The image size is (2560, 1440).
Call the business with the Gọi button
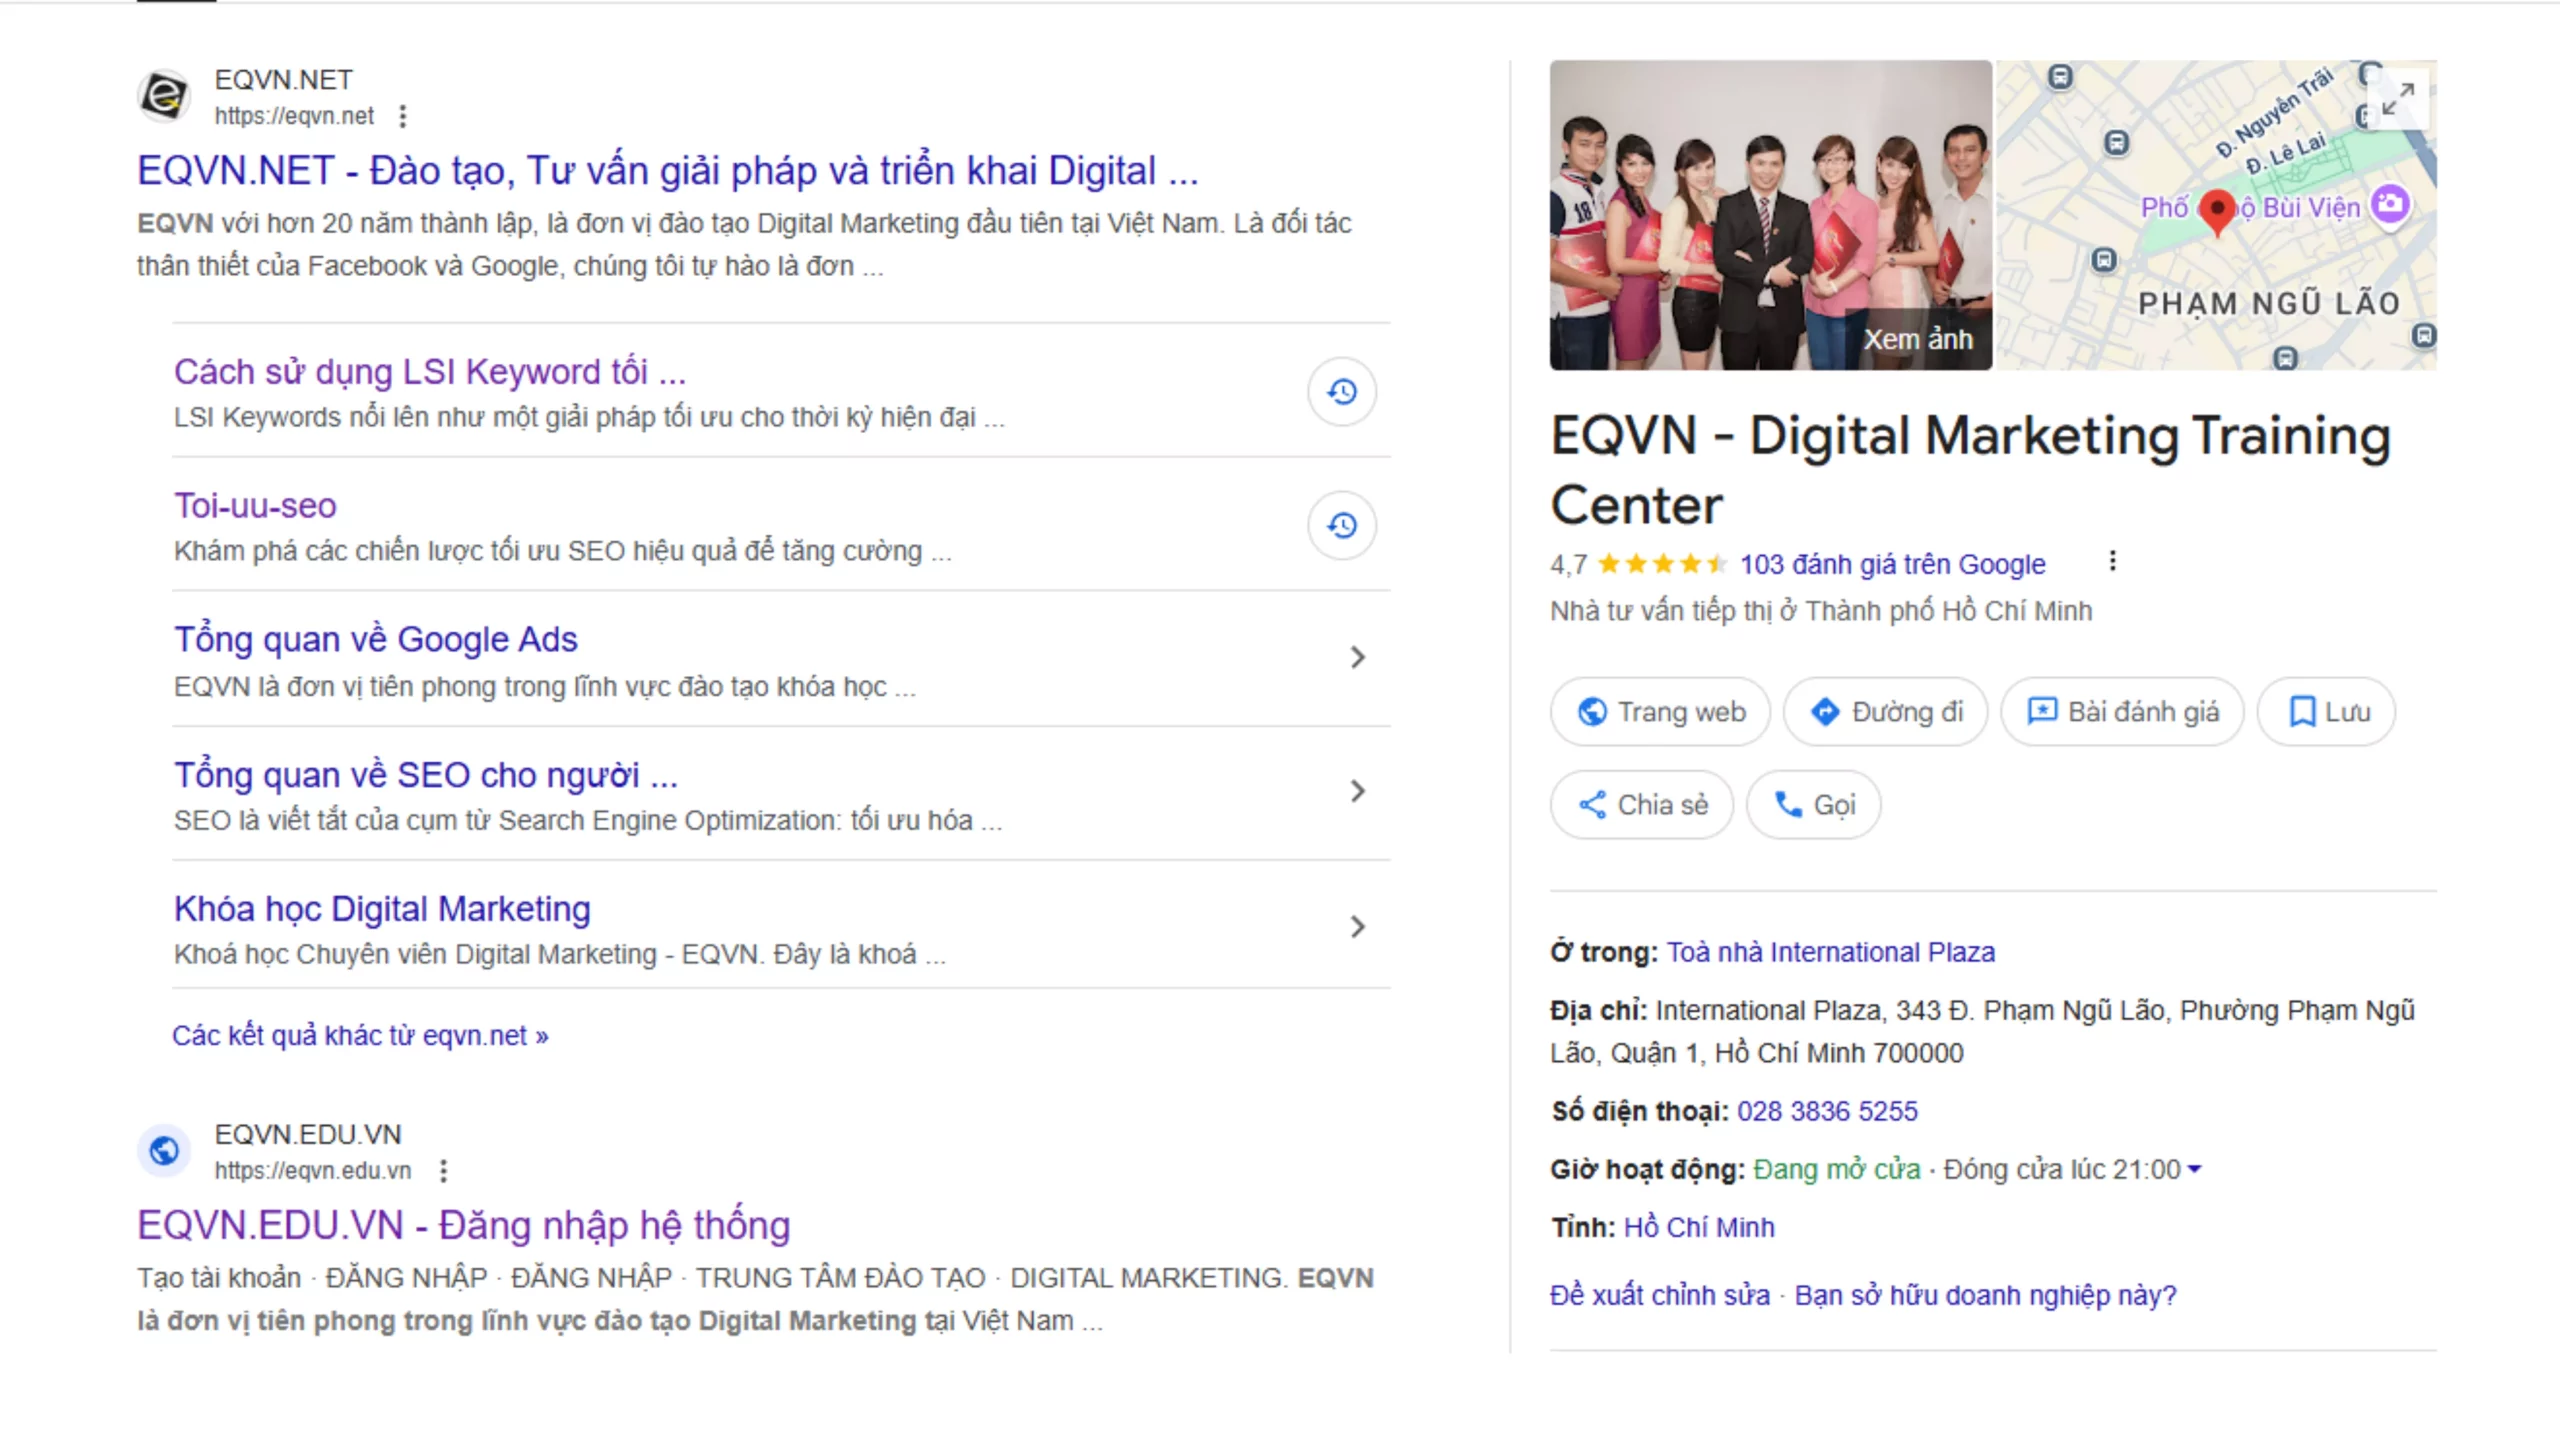point(1813,805)
